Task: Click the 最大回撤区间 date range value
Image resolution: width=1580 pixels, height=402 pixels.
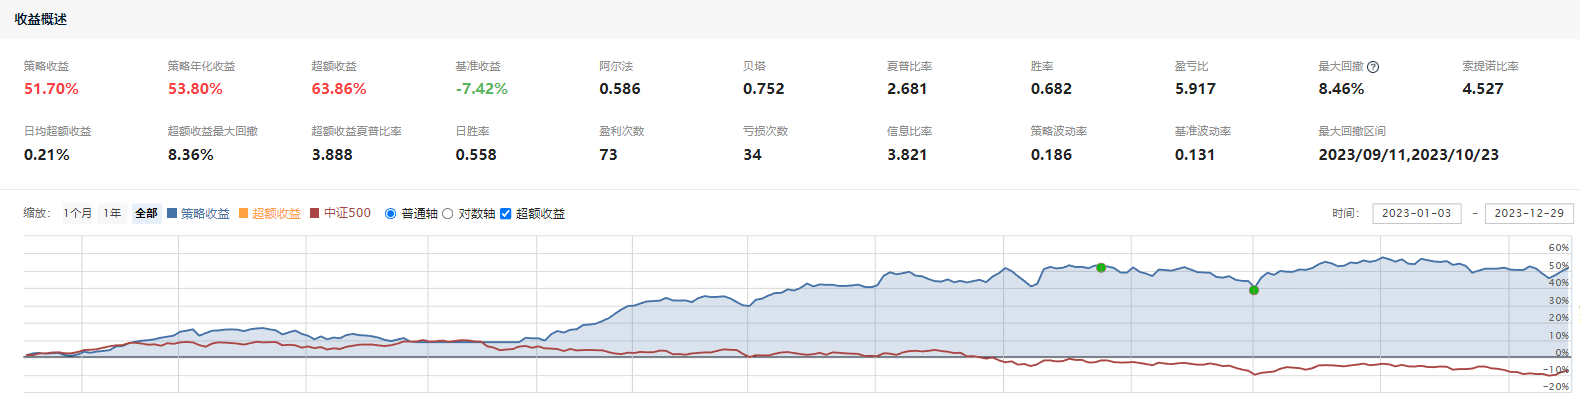Action: click(x=1408, y=155)
